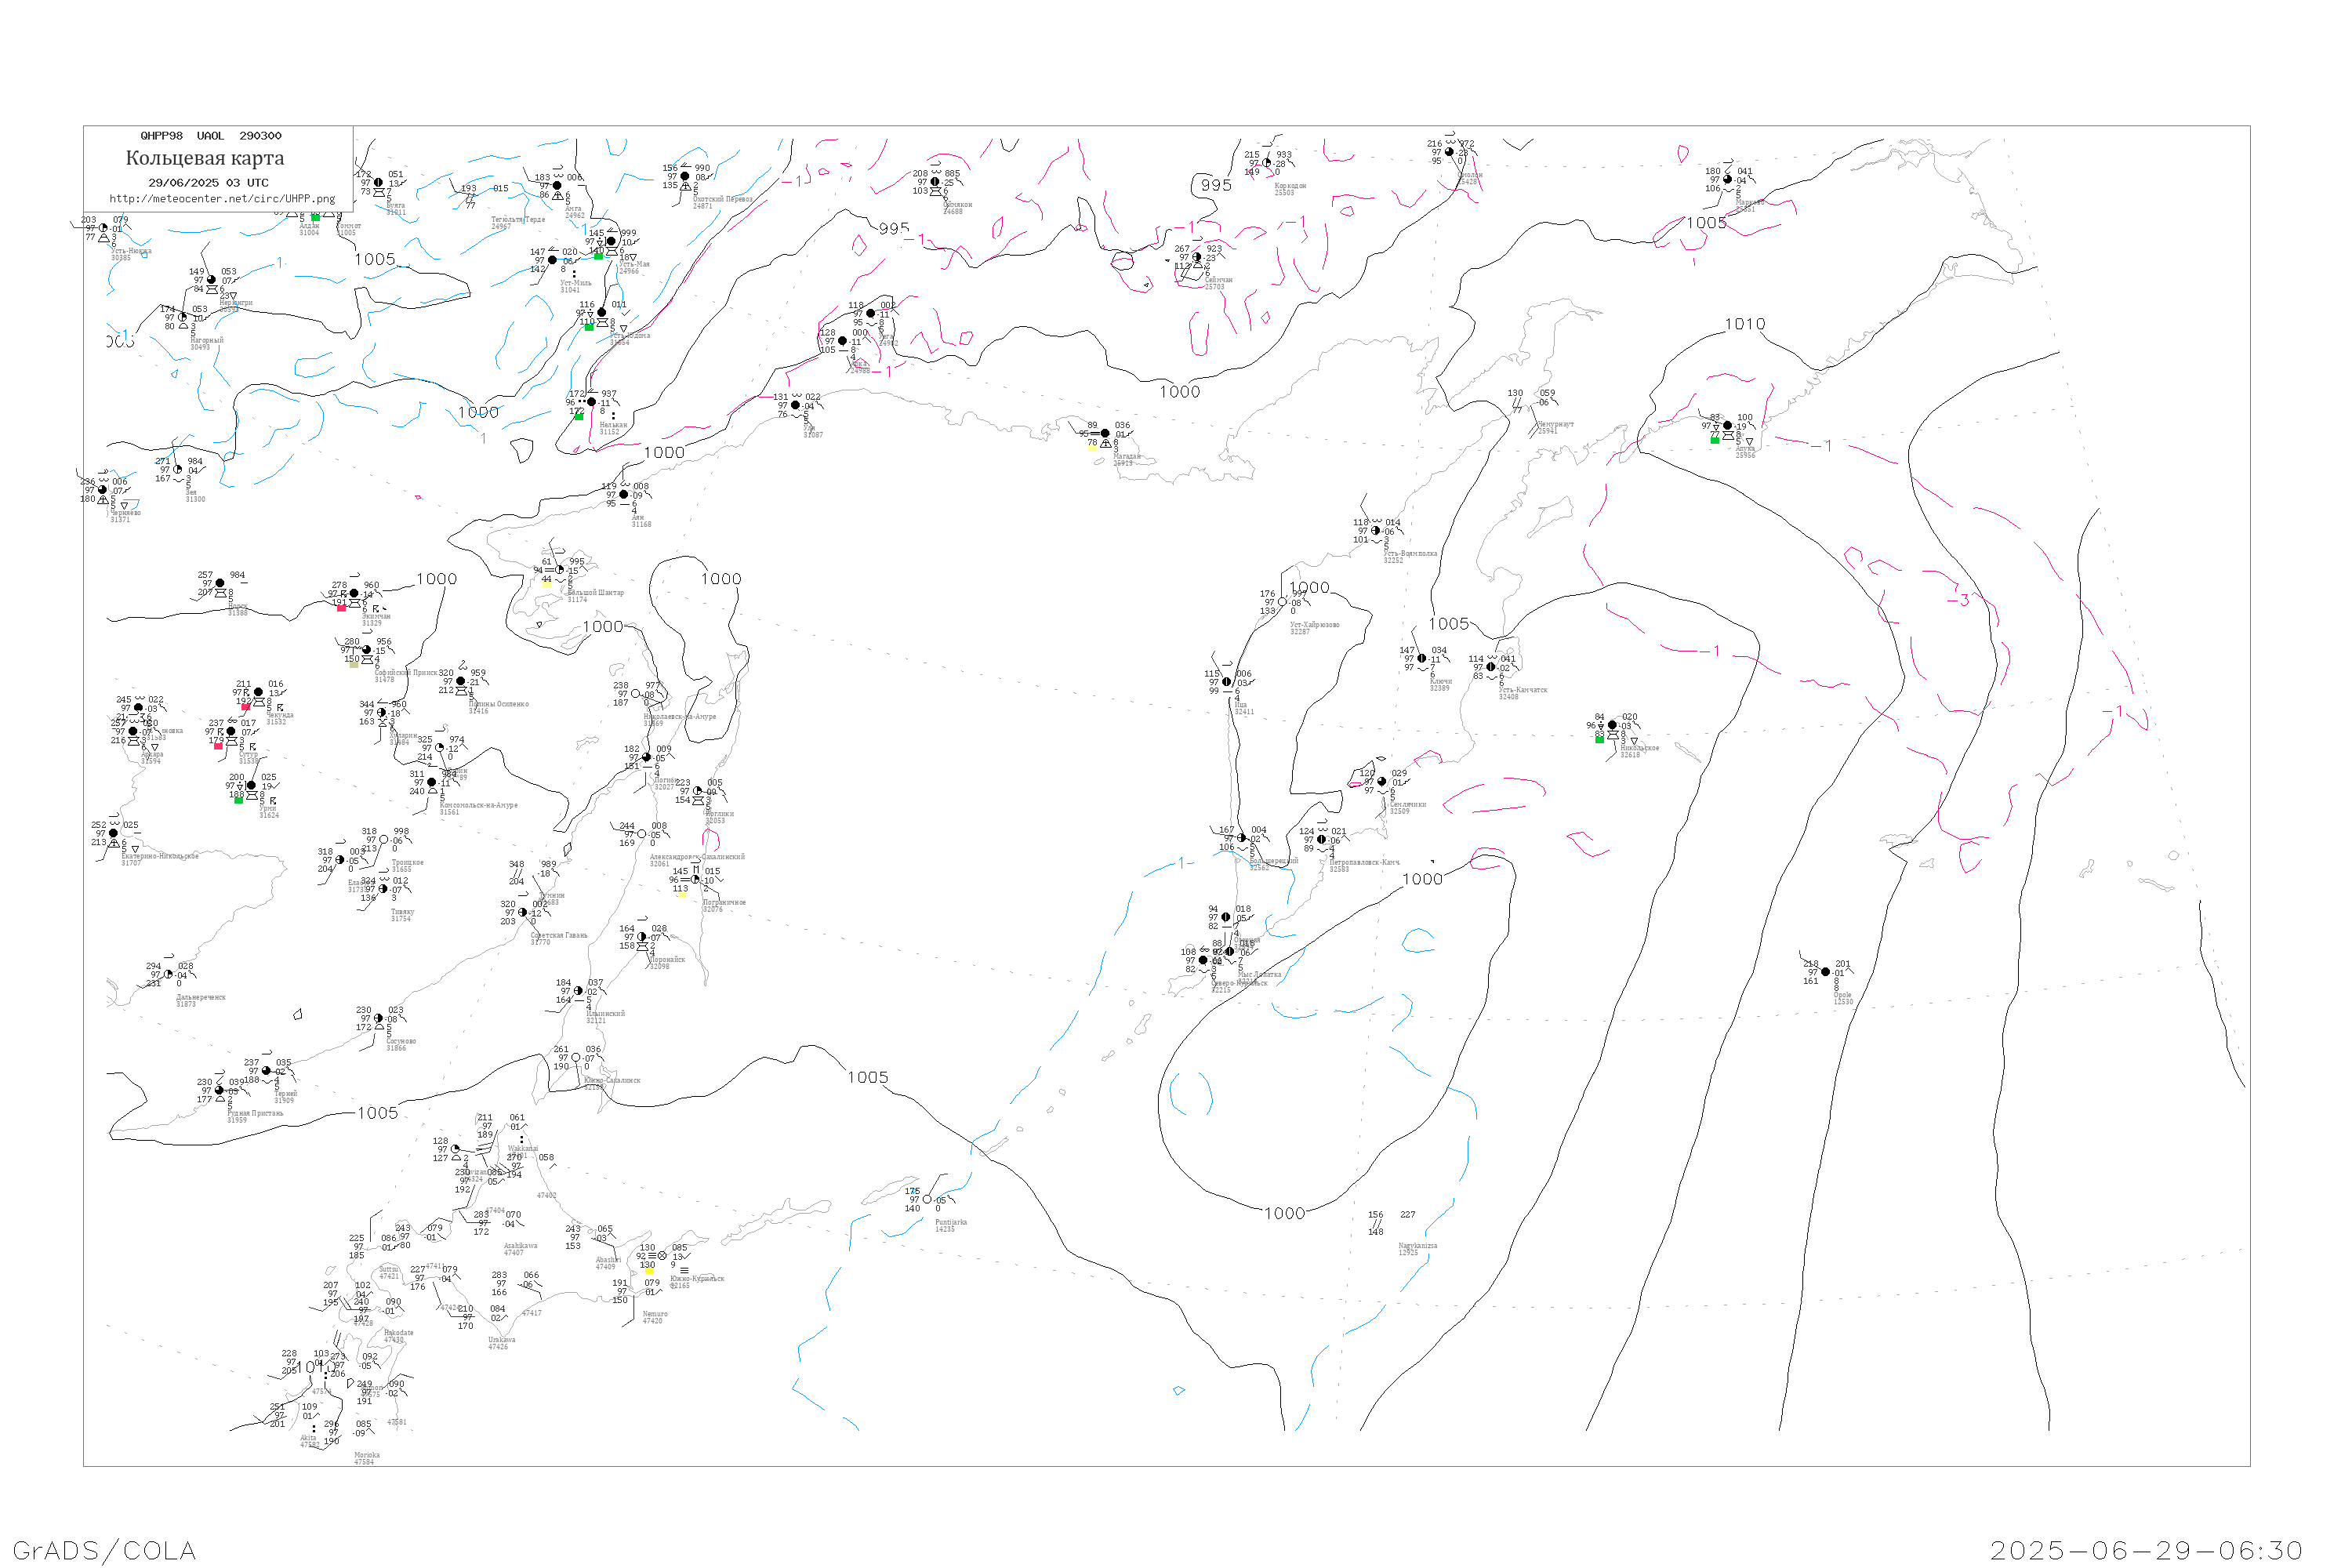Click the green square at Апука station

pos(1715,440)
